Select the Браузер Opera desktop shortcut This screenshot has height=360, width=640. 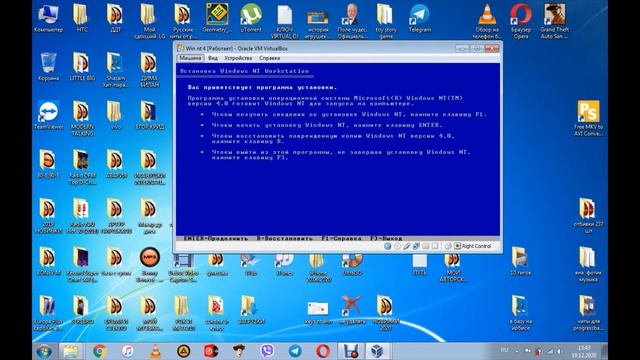pos(521,21)
